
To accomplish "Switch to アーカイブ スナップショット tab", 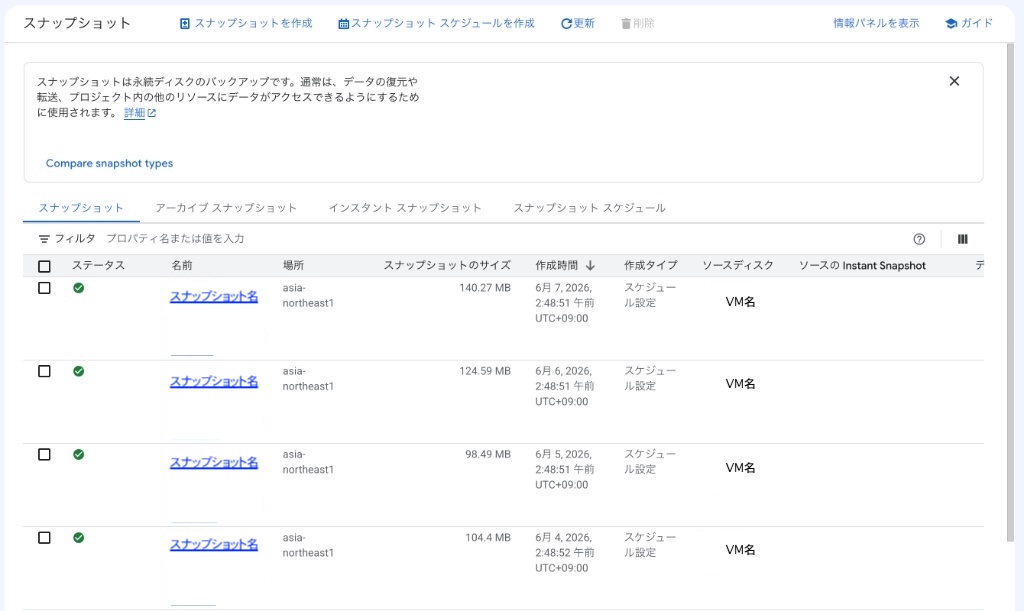I will tap(226, 208).
